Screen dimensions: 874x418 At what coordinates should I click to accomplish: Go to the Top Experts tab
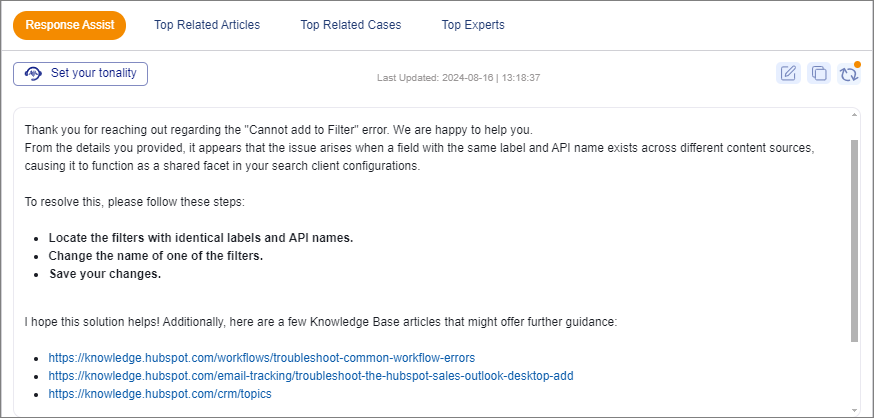point(473,24)
